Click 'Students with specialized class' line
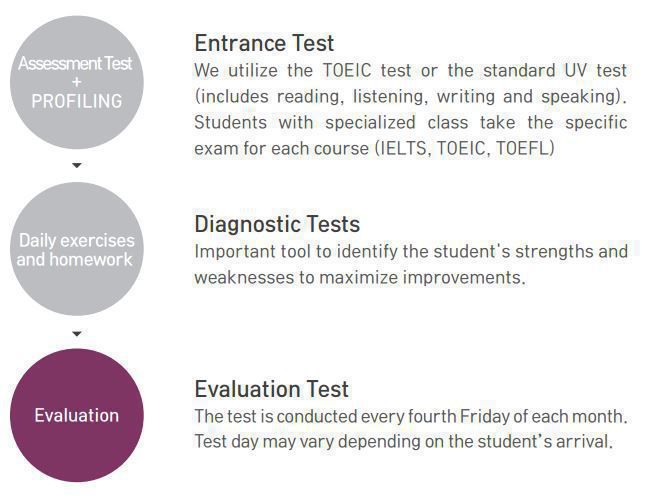Viewport: 647px width, 503px height. (331, 123)
